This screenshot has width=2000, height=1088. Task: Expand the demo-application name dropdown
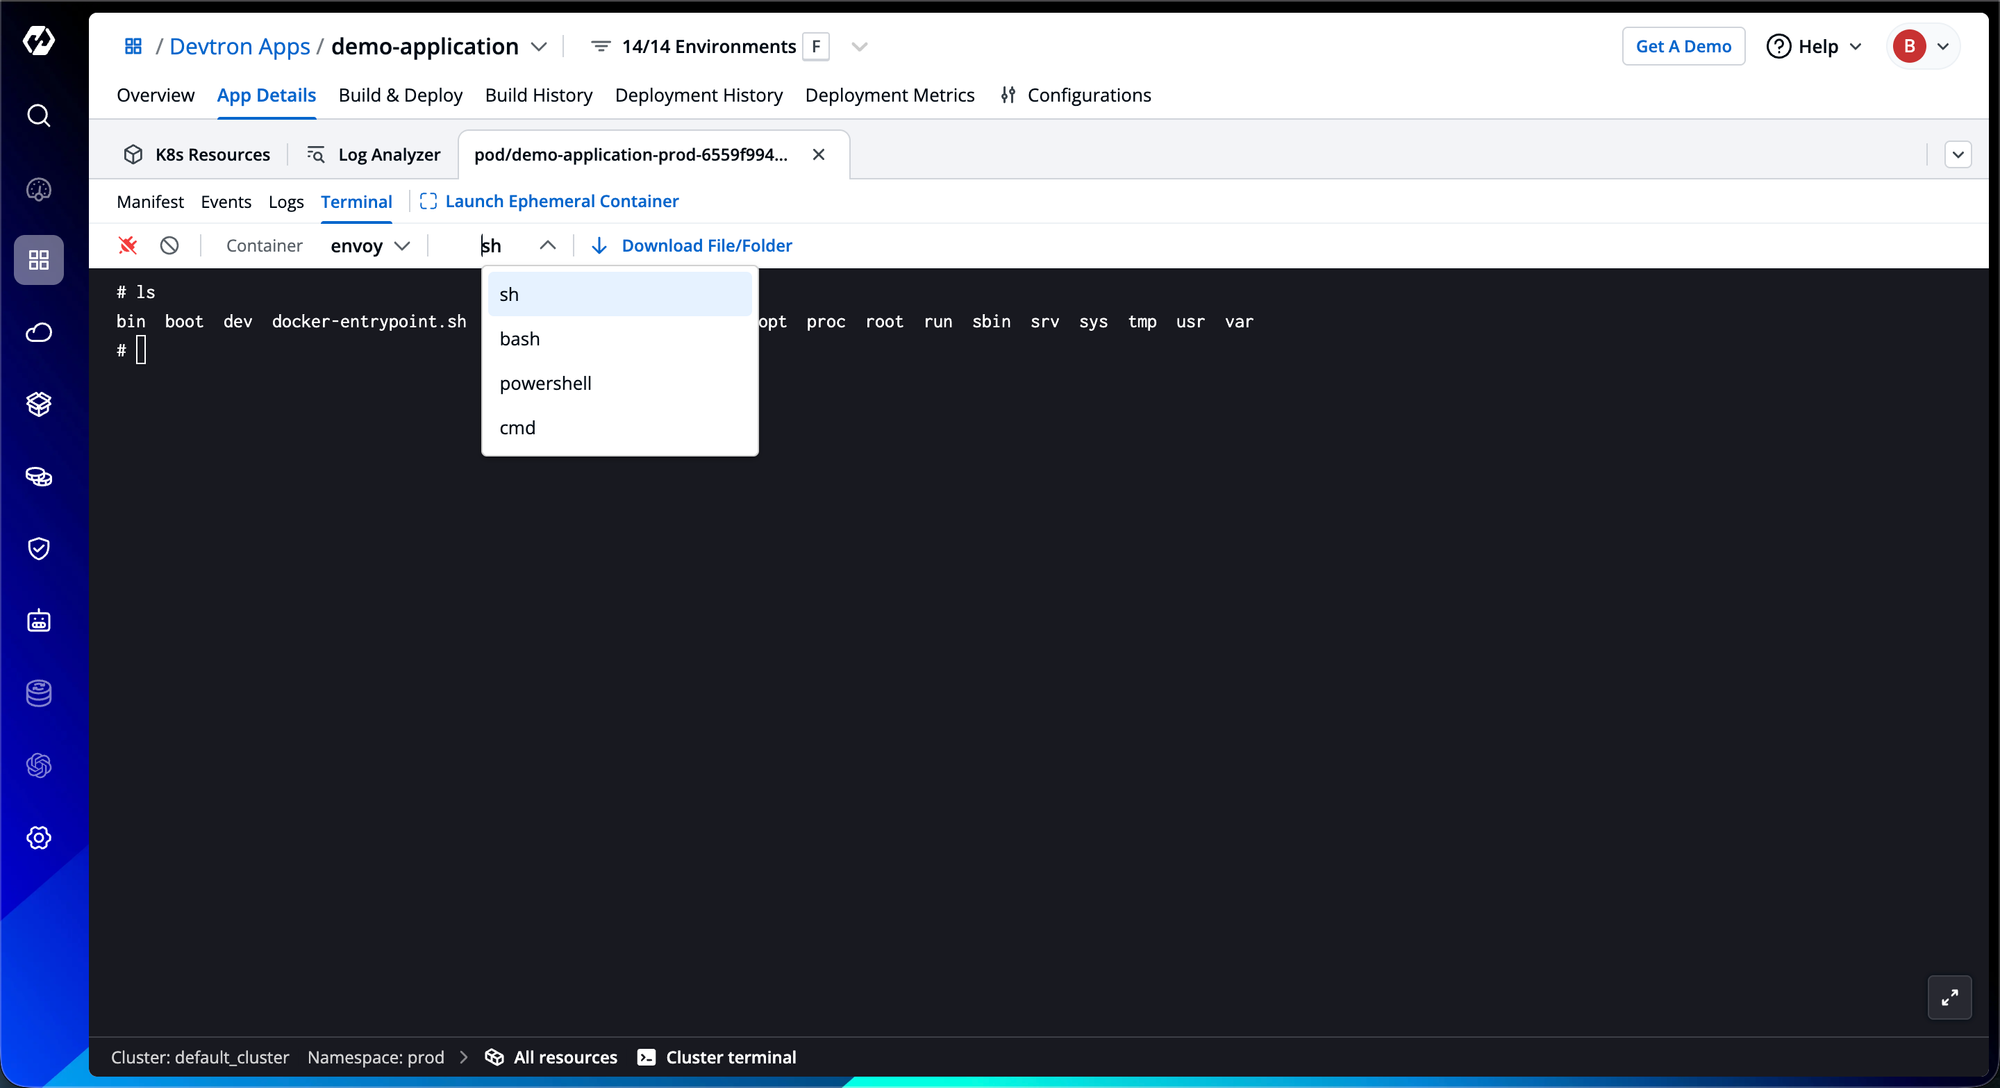[539, 47]
